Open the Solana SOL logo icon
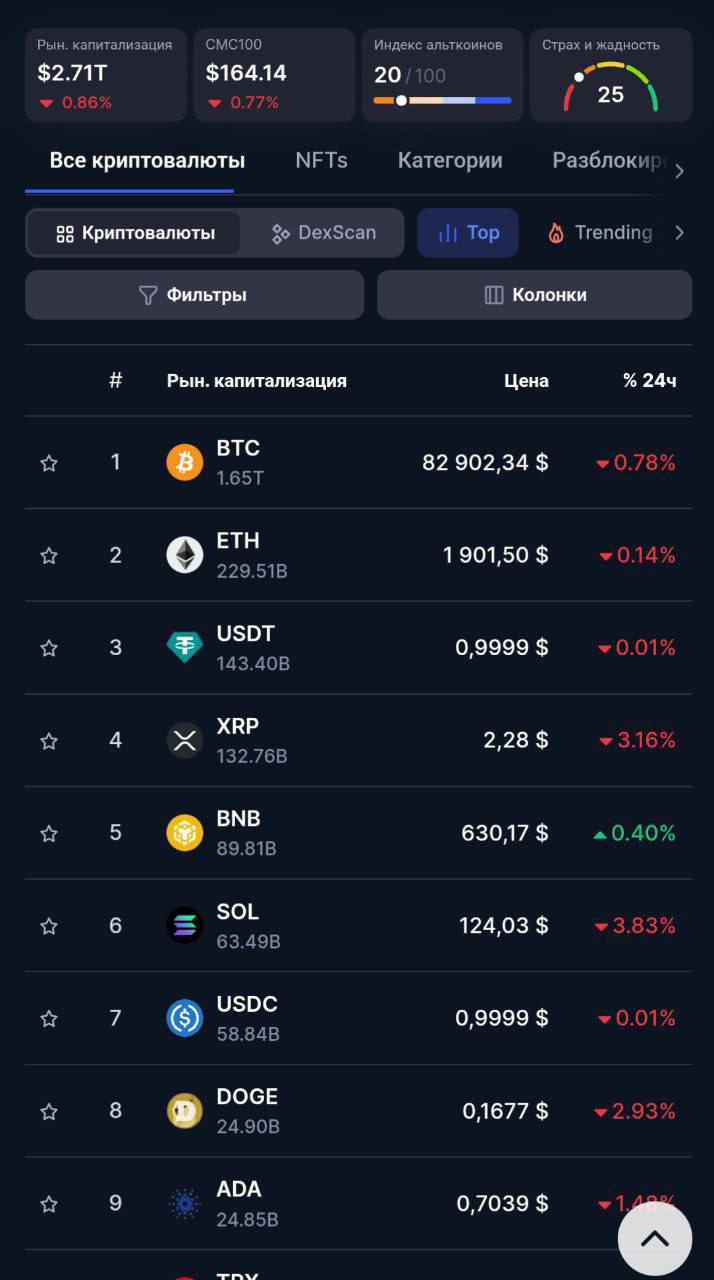The height and width of the screenshot is (1280, 714). pos(184,925)
